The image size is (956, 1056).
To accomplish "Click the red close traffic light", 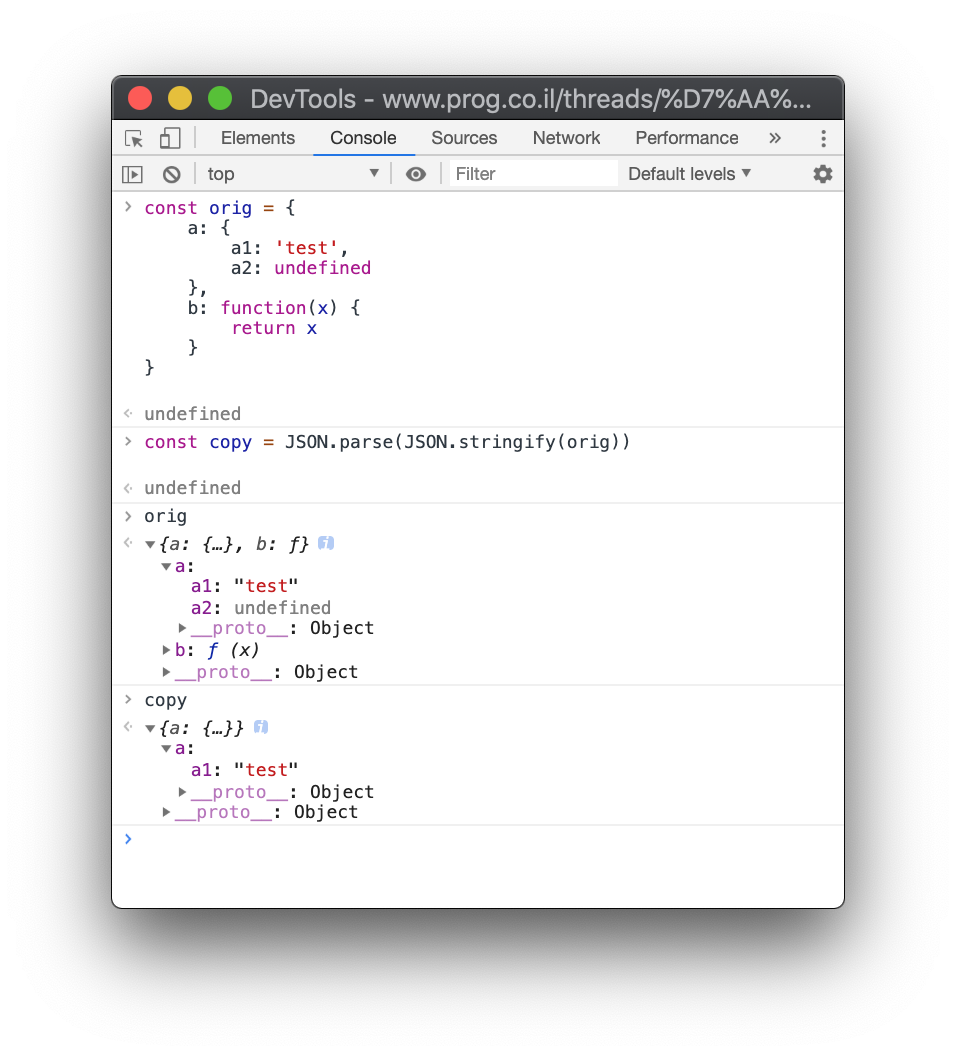I will pyautogui.click(x=140, y=97).
